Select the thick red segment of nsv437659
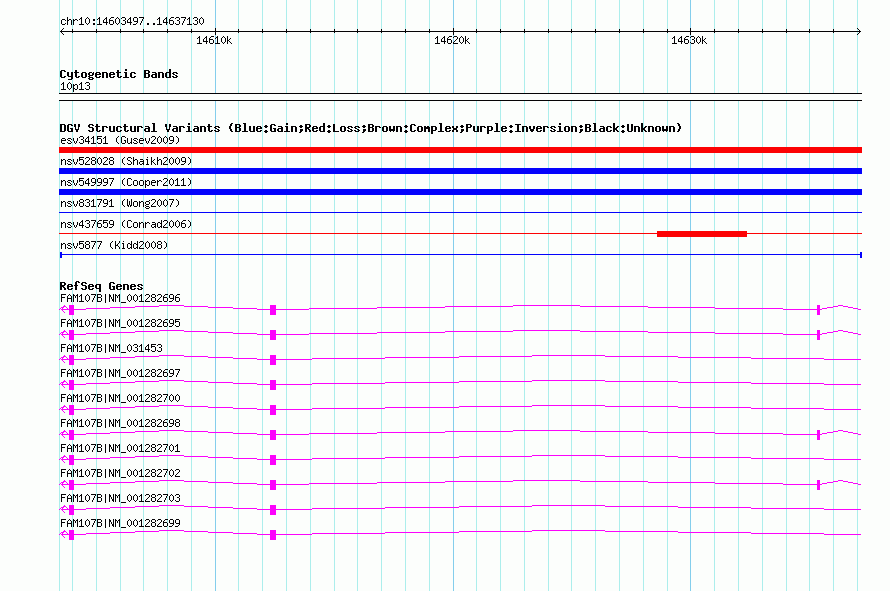The height and width of the screenshot is (591, 890). click(702, 234)
